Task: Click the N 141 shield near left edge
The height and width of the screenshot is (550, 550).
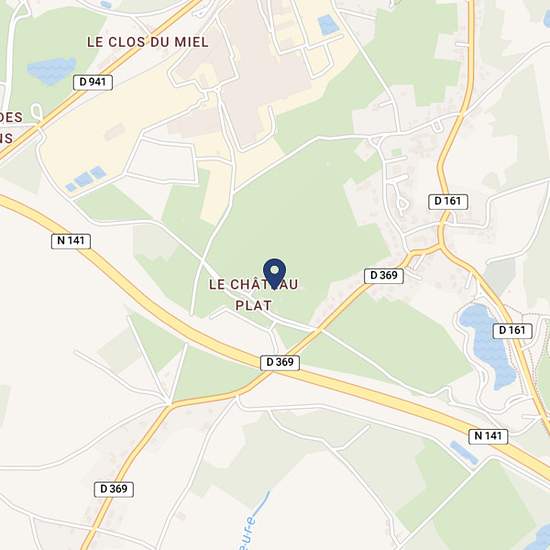Action: (x=71, y=241)
